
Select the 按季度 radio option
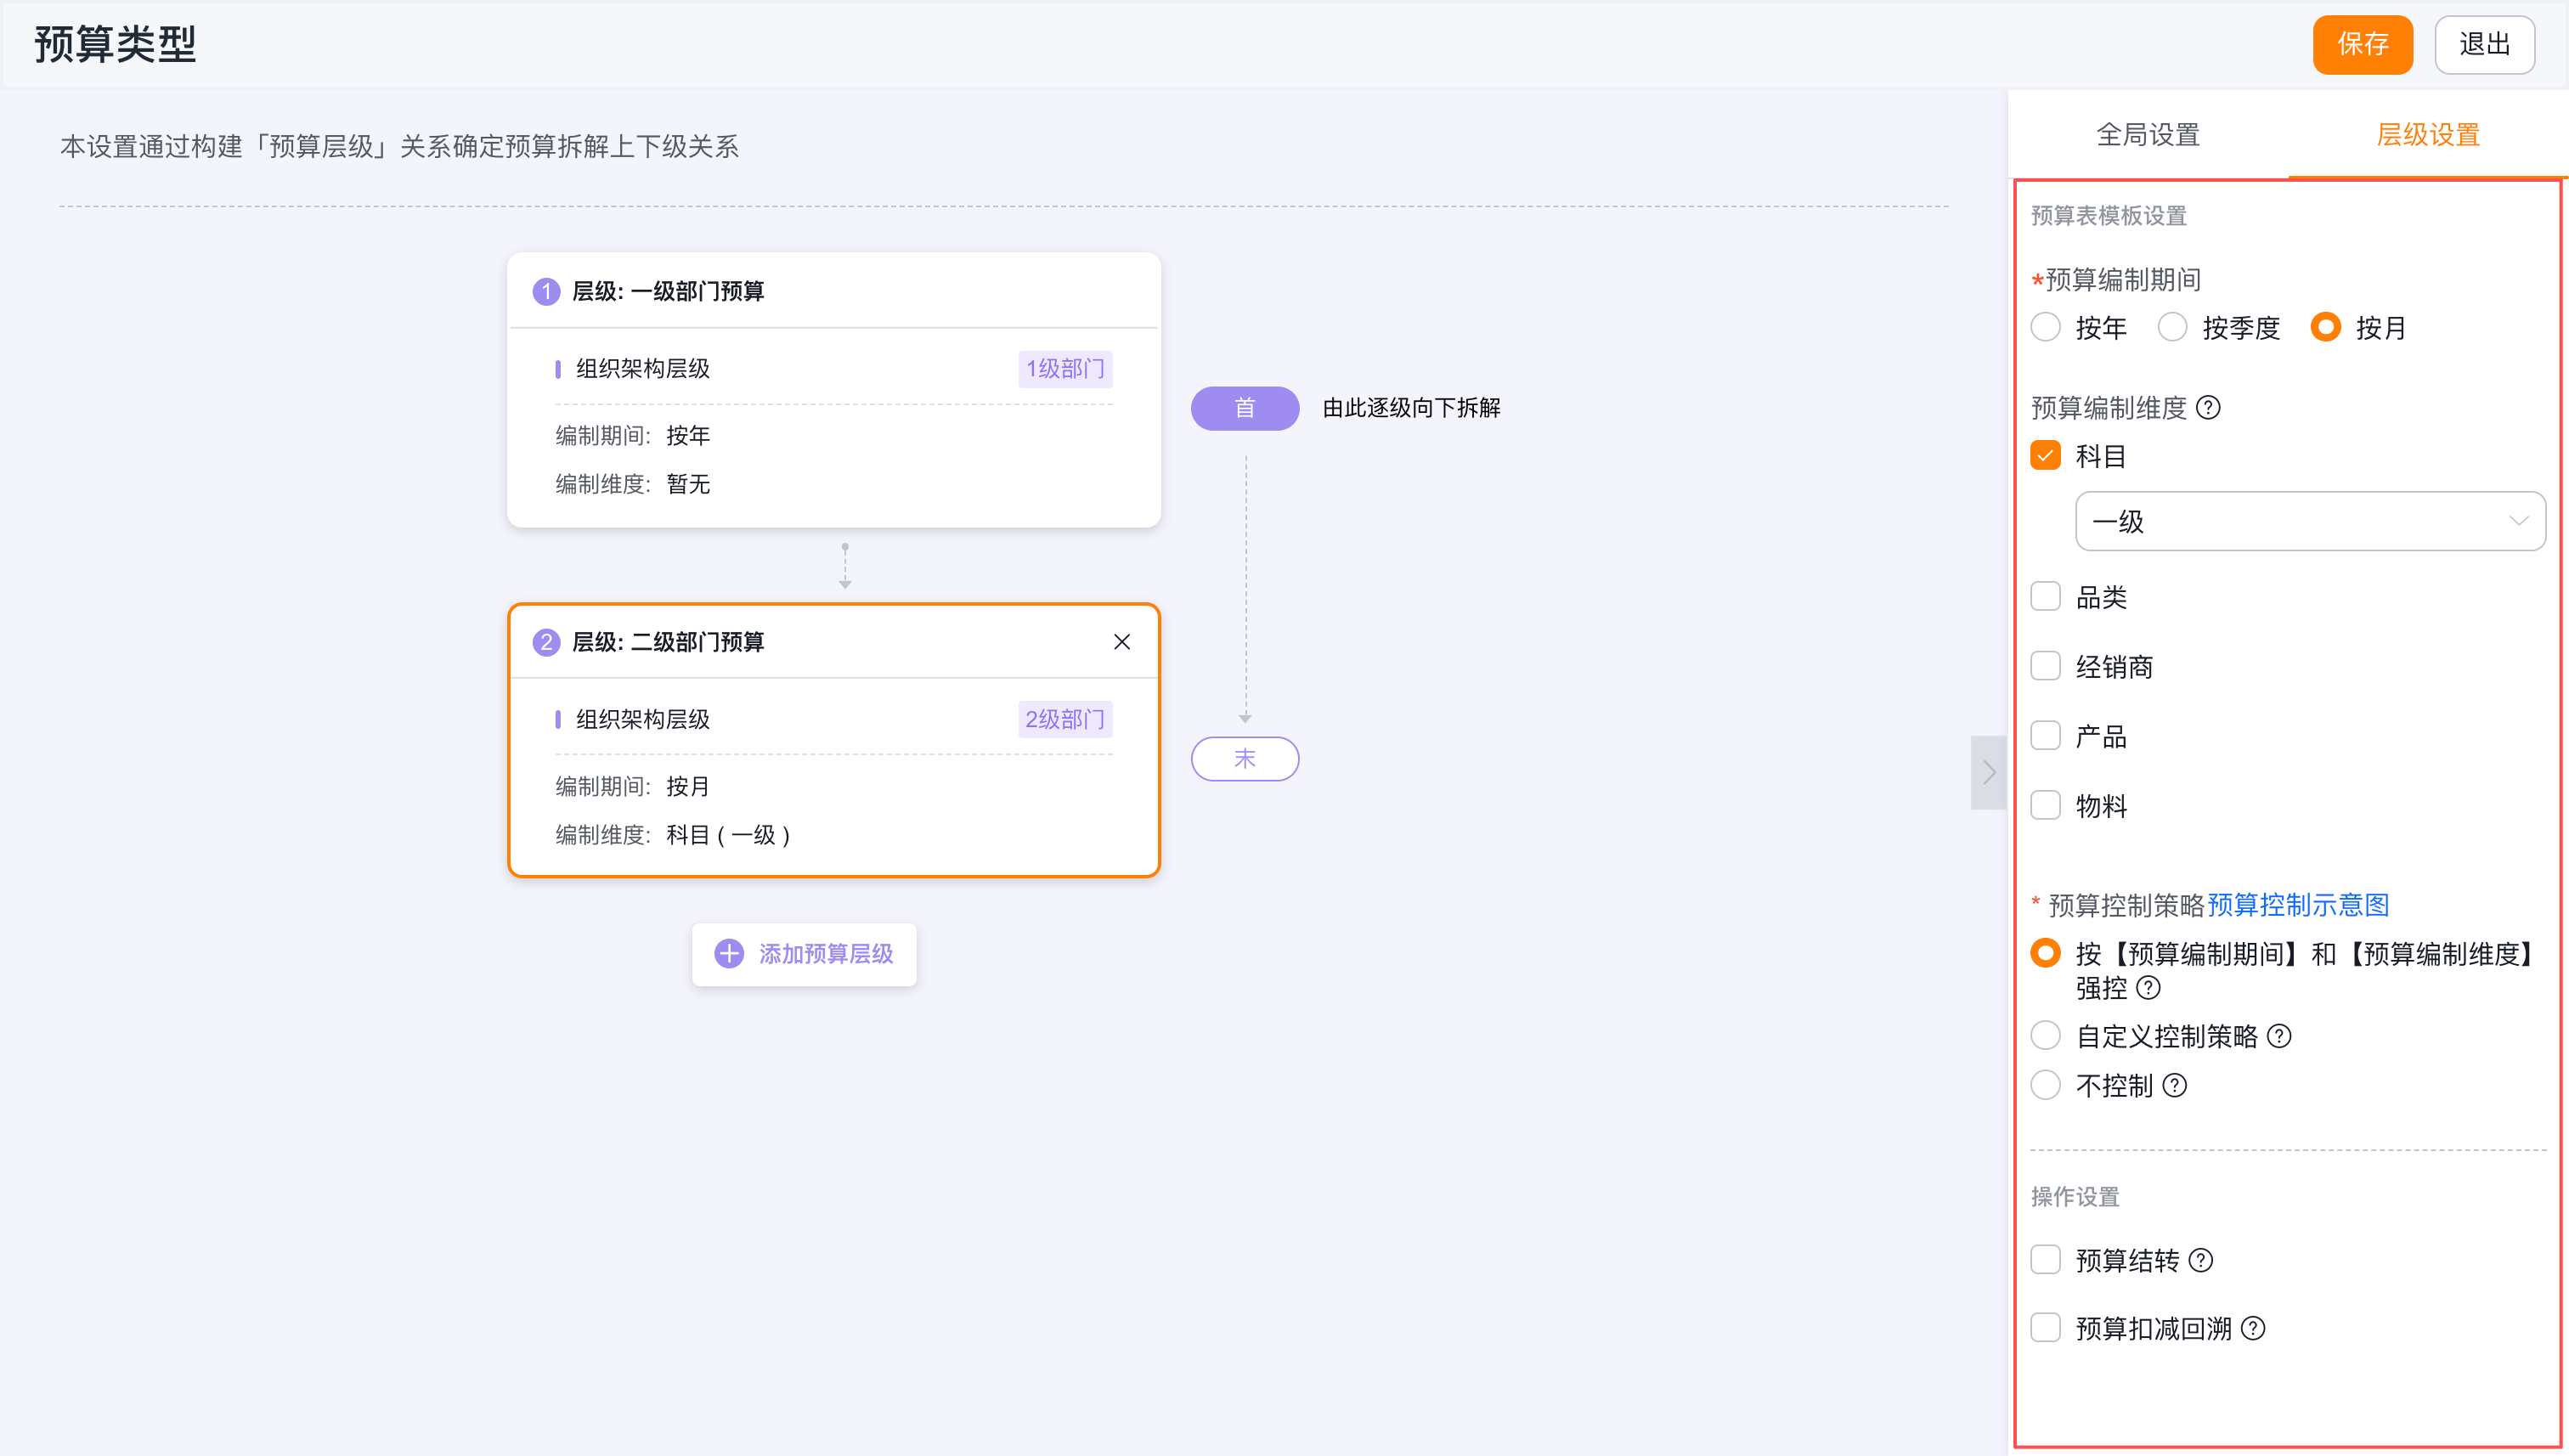2172,327
